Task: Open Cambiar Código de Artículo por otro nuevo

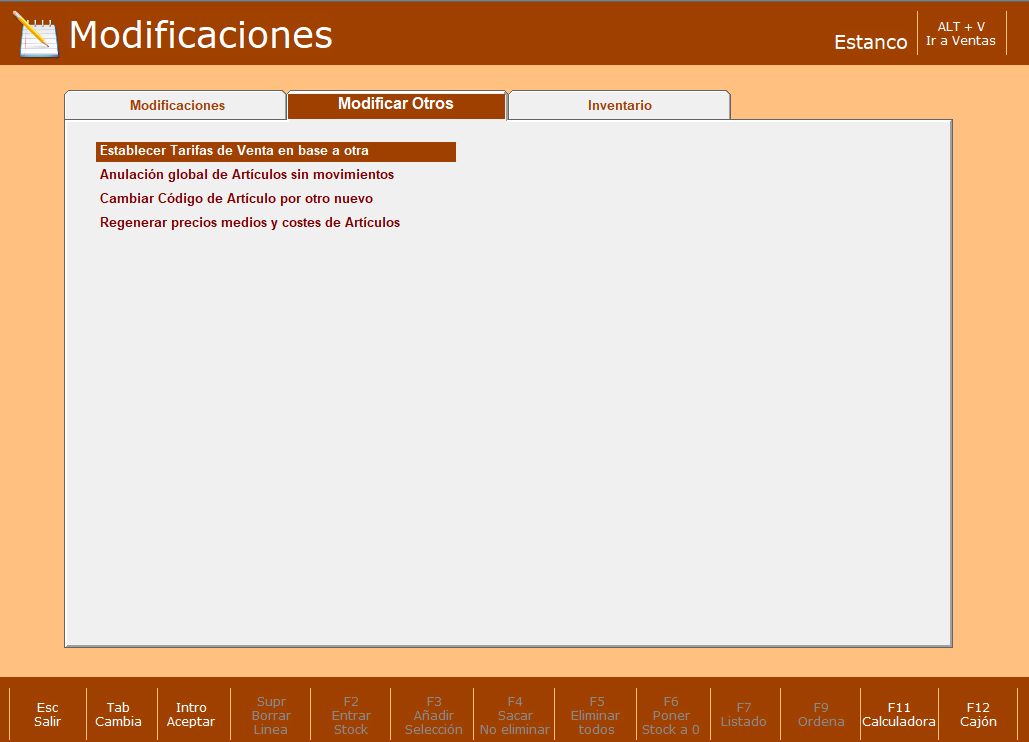Action: [236, 199]
